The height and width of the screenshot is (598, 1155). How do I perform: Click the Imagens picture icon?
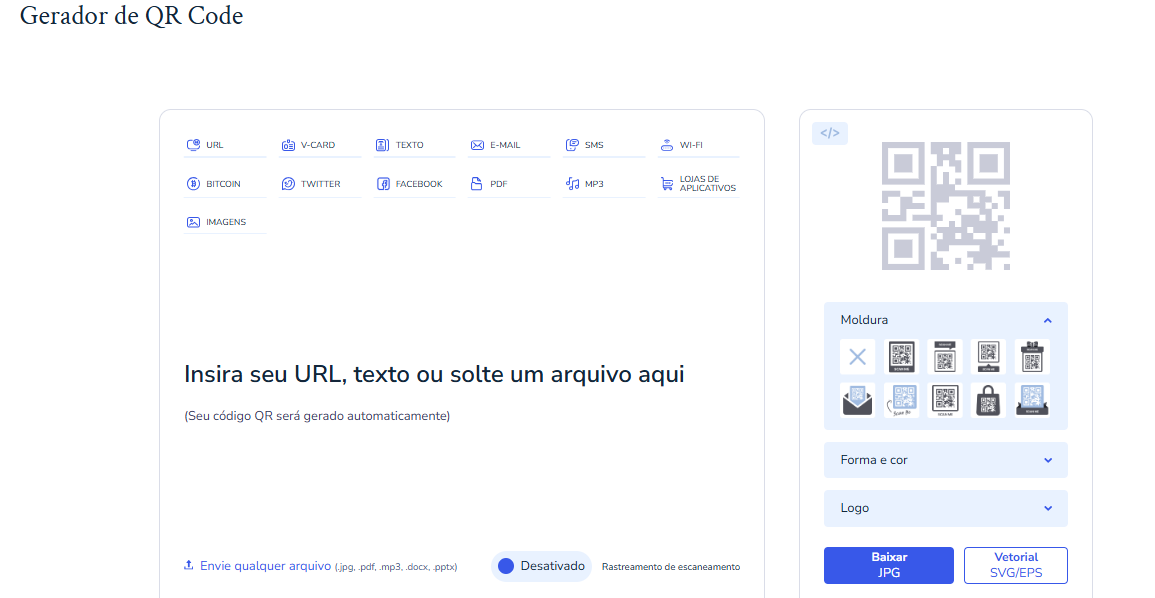[x=193, y=222]
